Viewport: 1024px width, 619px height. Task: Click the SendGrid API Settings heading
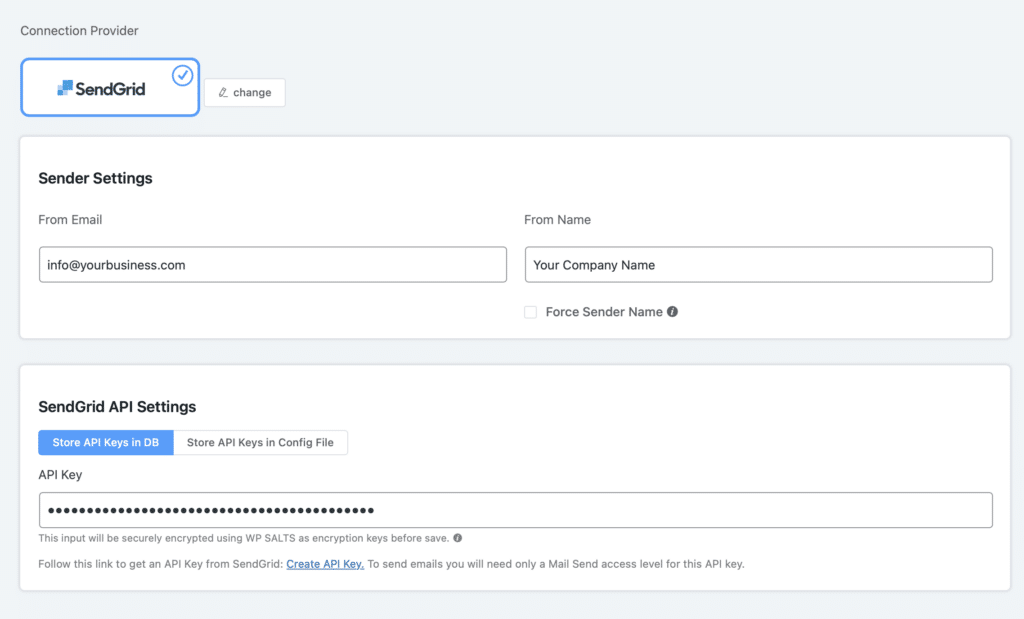click(117, 407)
